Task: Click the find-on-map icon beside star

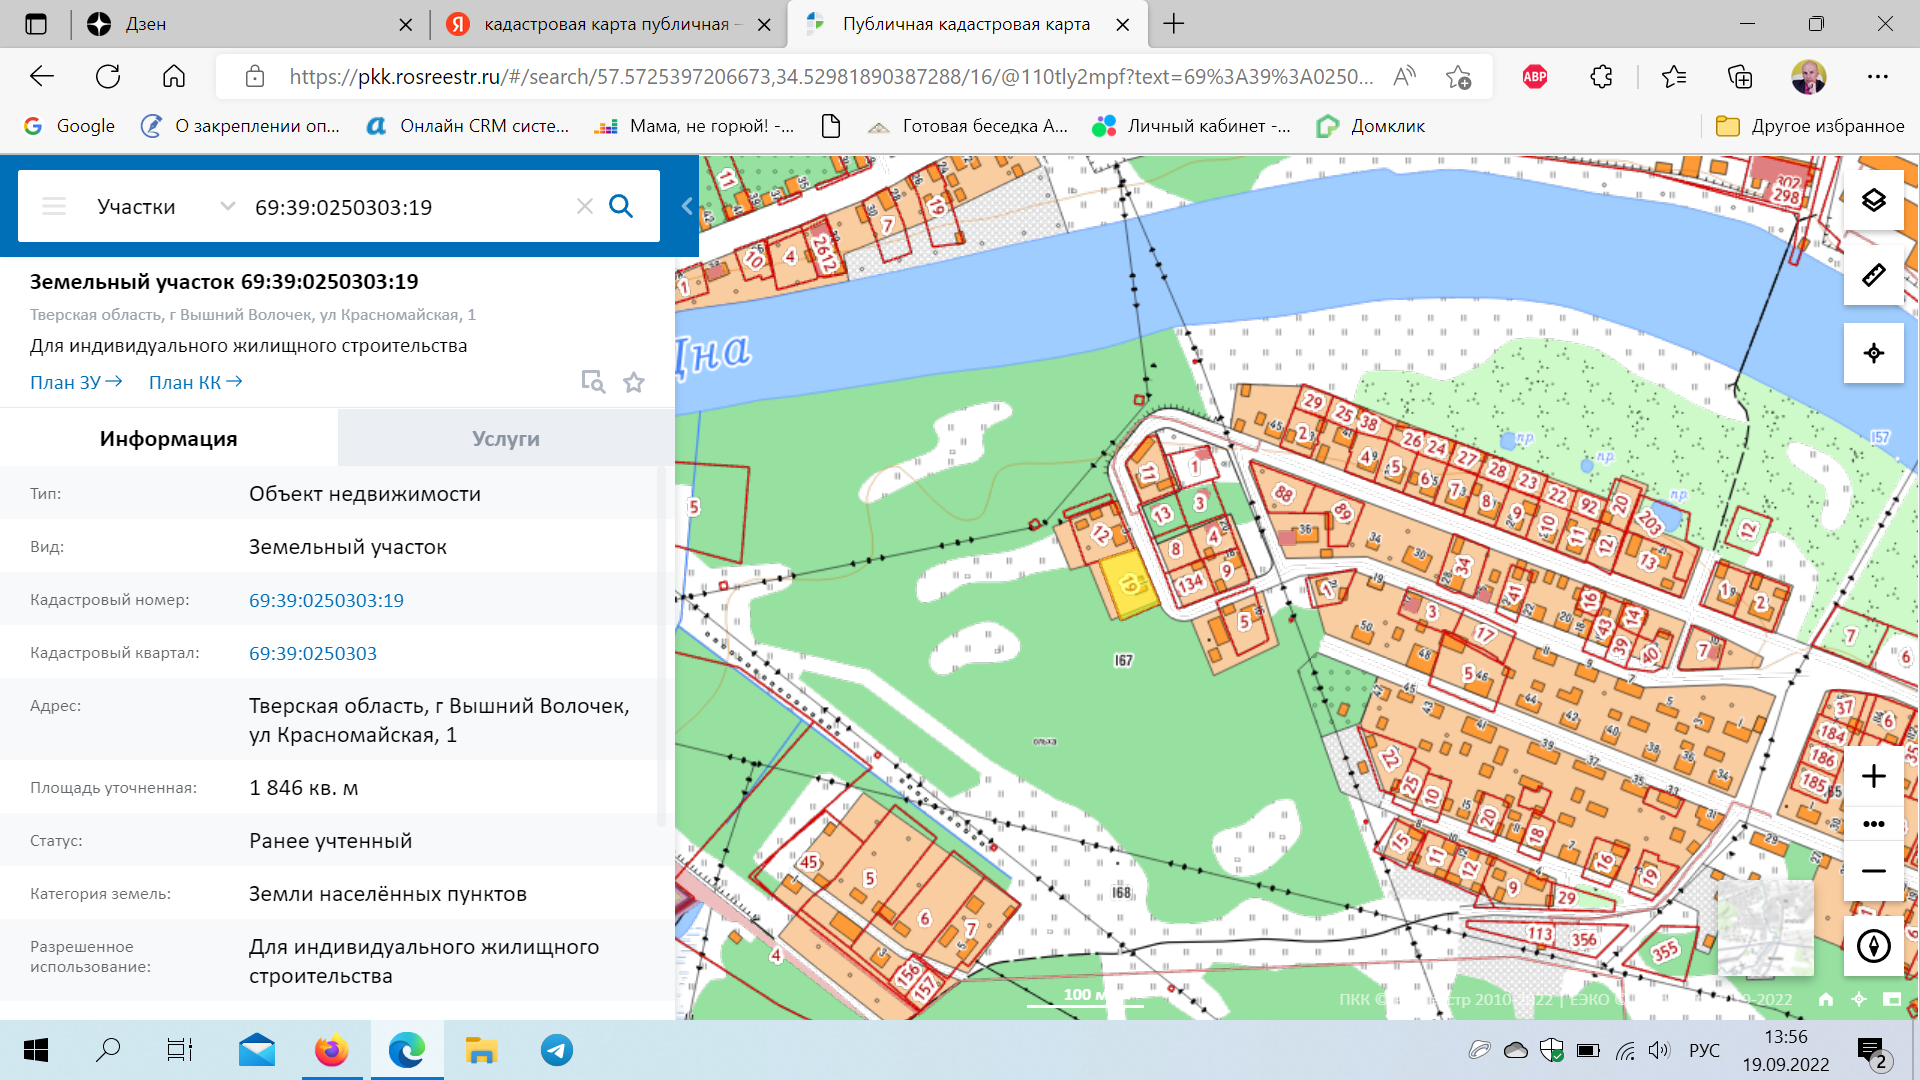Action: point(593,382)
